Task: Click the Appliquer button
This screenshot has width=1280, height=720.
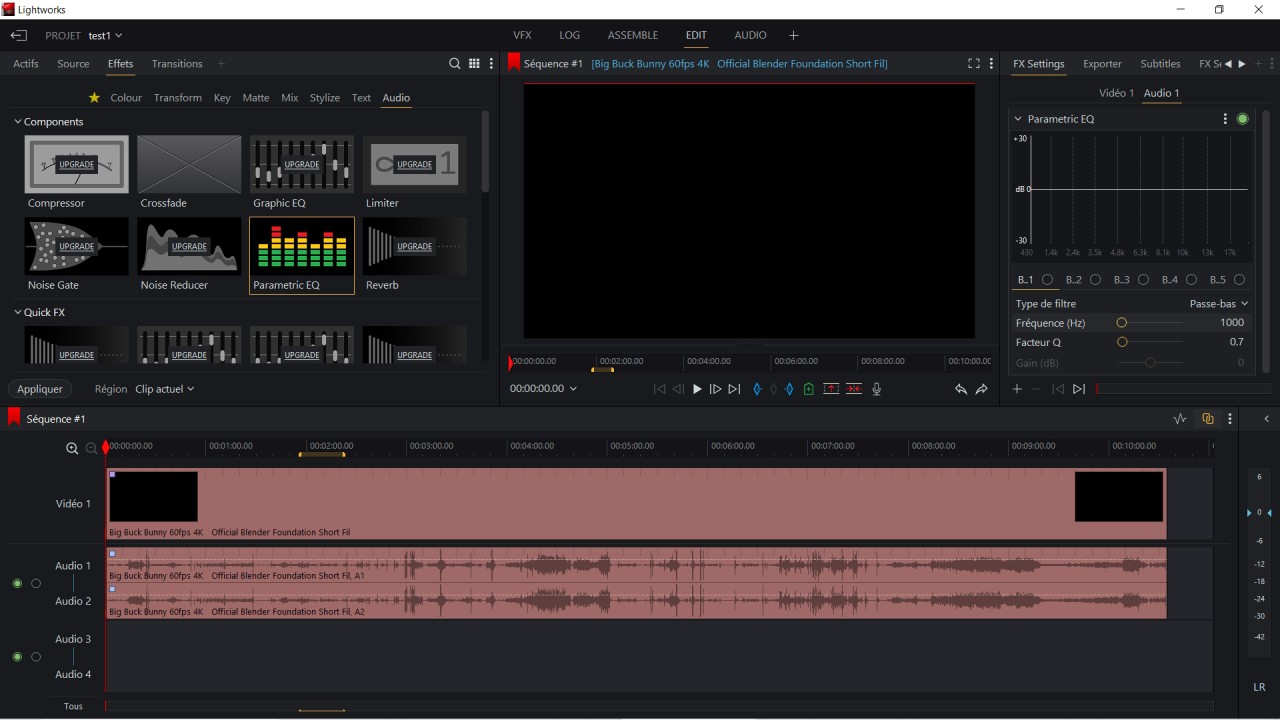Action: pyautogui.click(x=40, y=389)
